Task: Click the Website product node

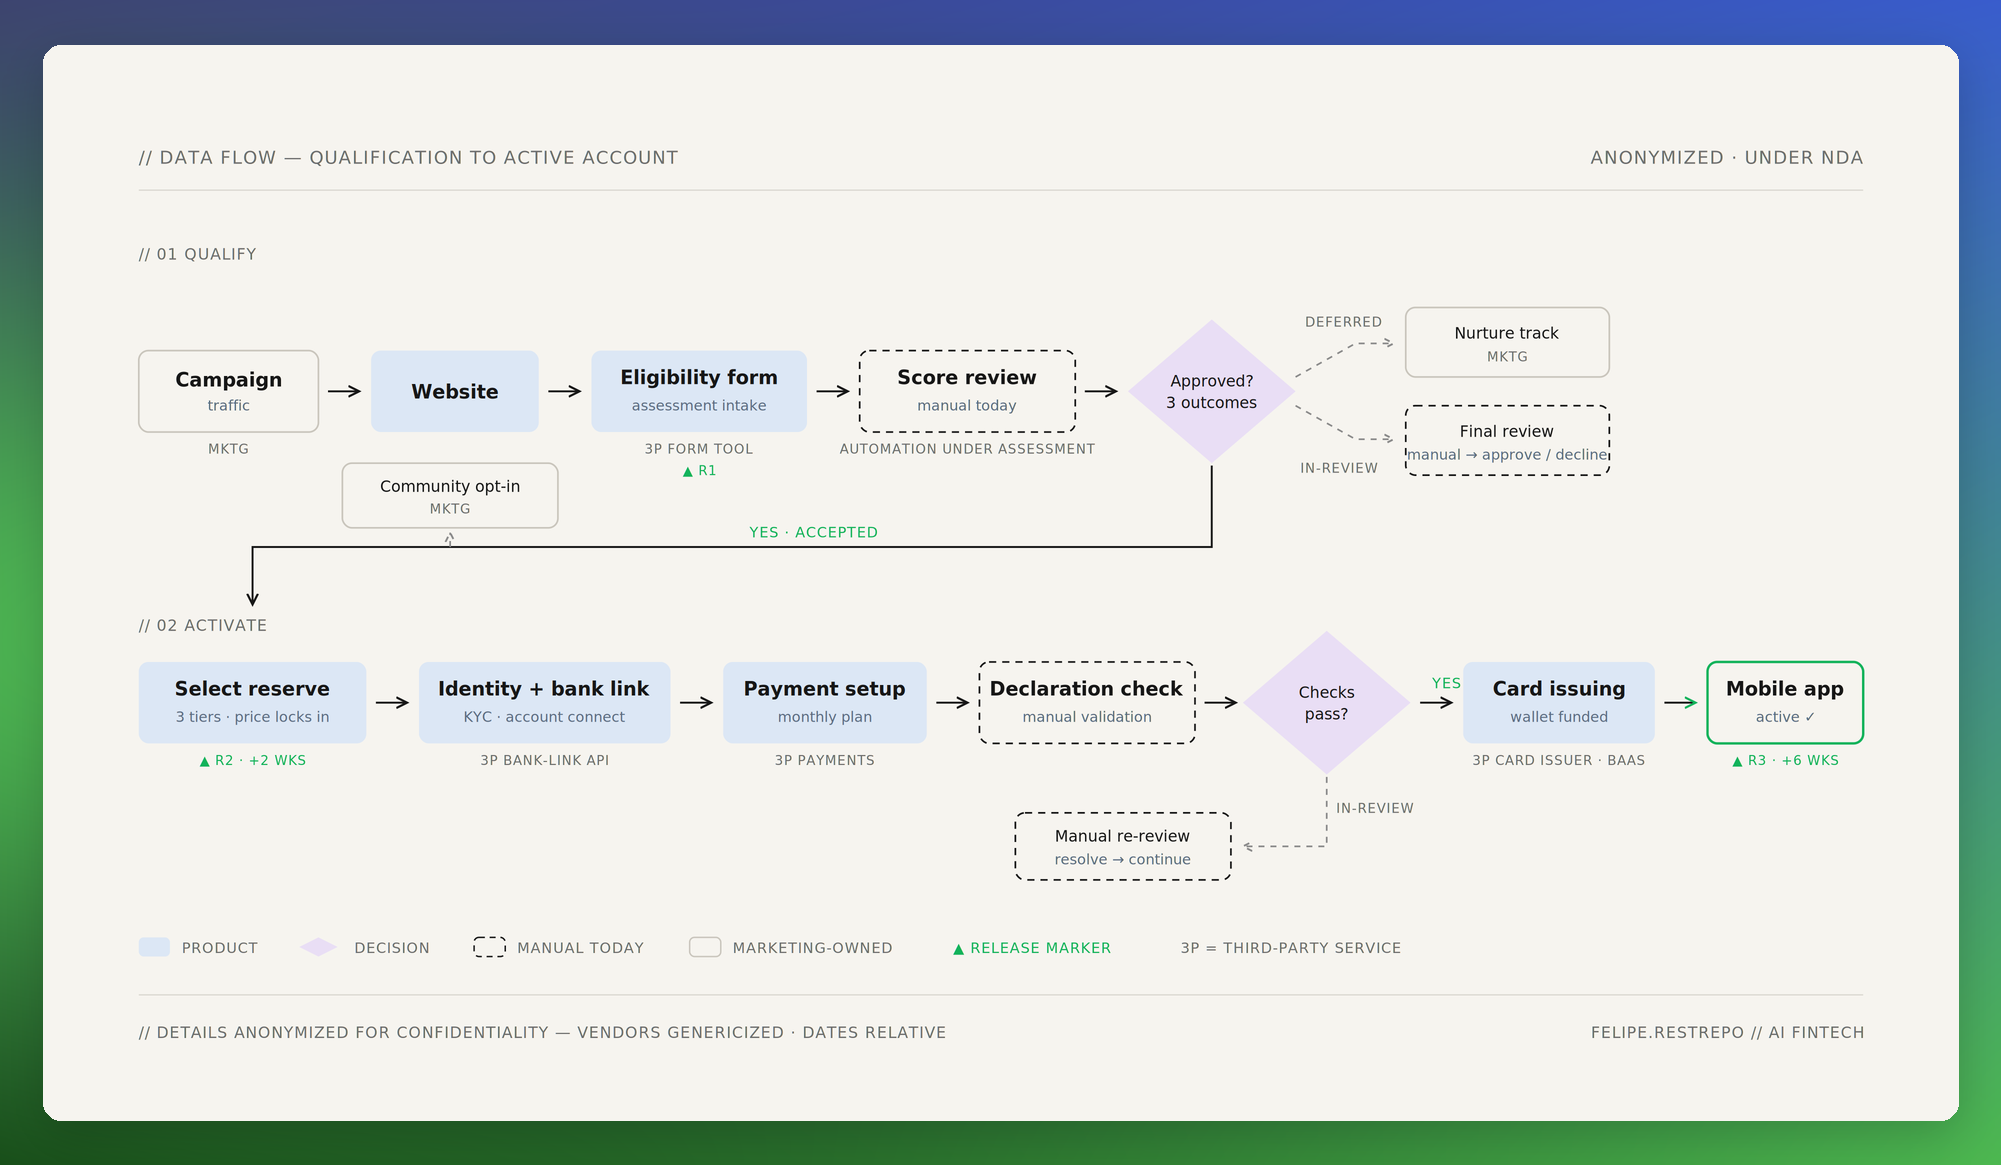Action: click(455, 391)
